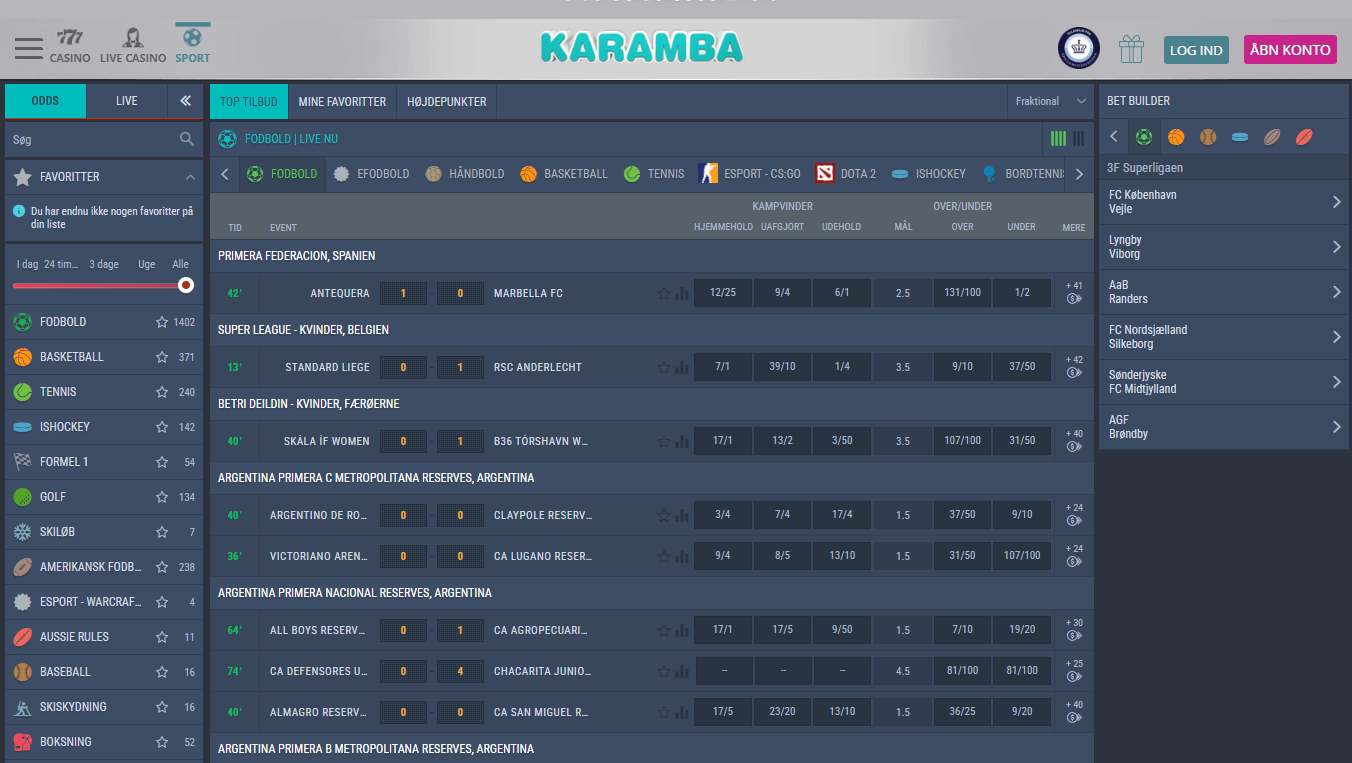Expand FC Nordsjælland vs Silkeborg
The width and height of the screenshot is (1352, 763).
[1224, 337]
